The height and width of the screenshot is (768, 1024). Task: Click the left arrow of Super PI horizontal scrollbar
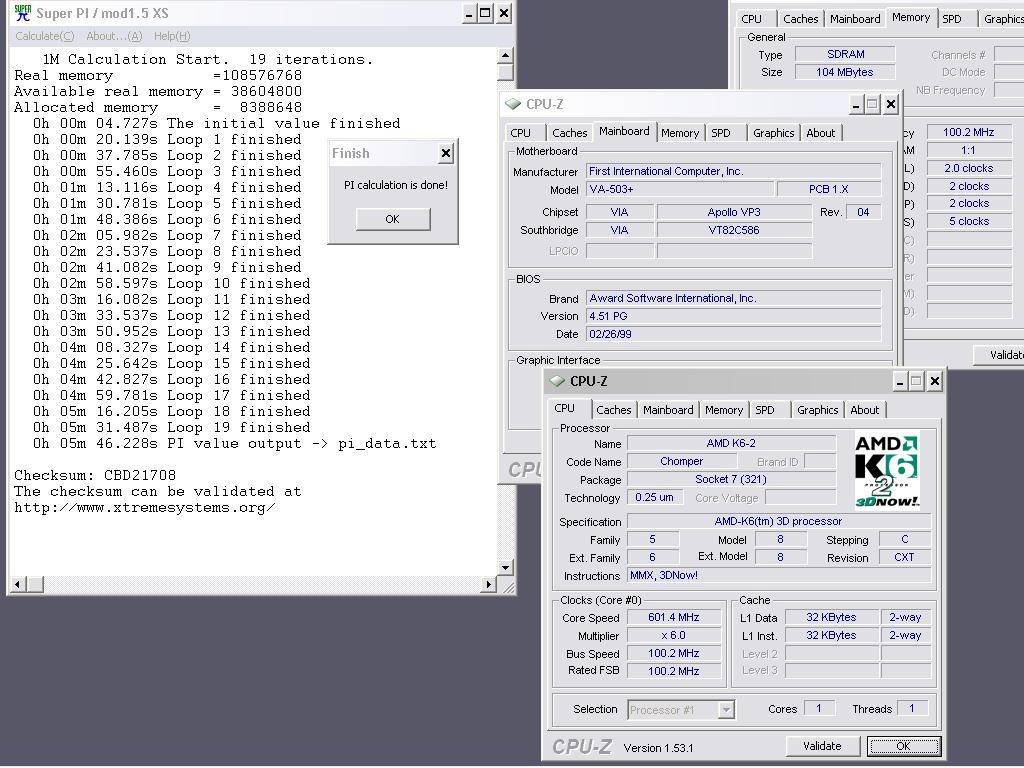19,584
